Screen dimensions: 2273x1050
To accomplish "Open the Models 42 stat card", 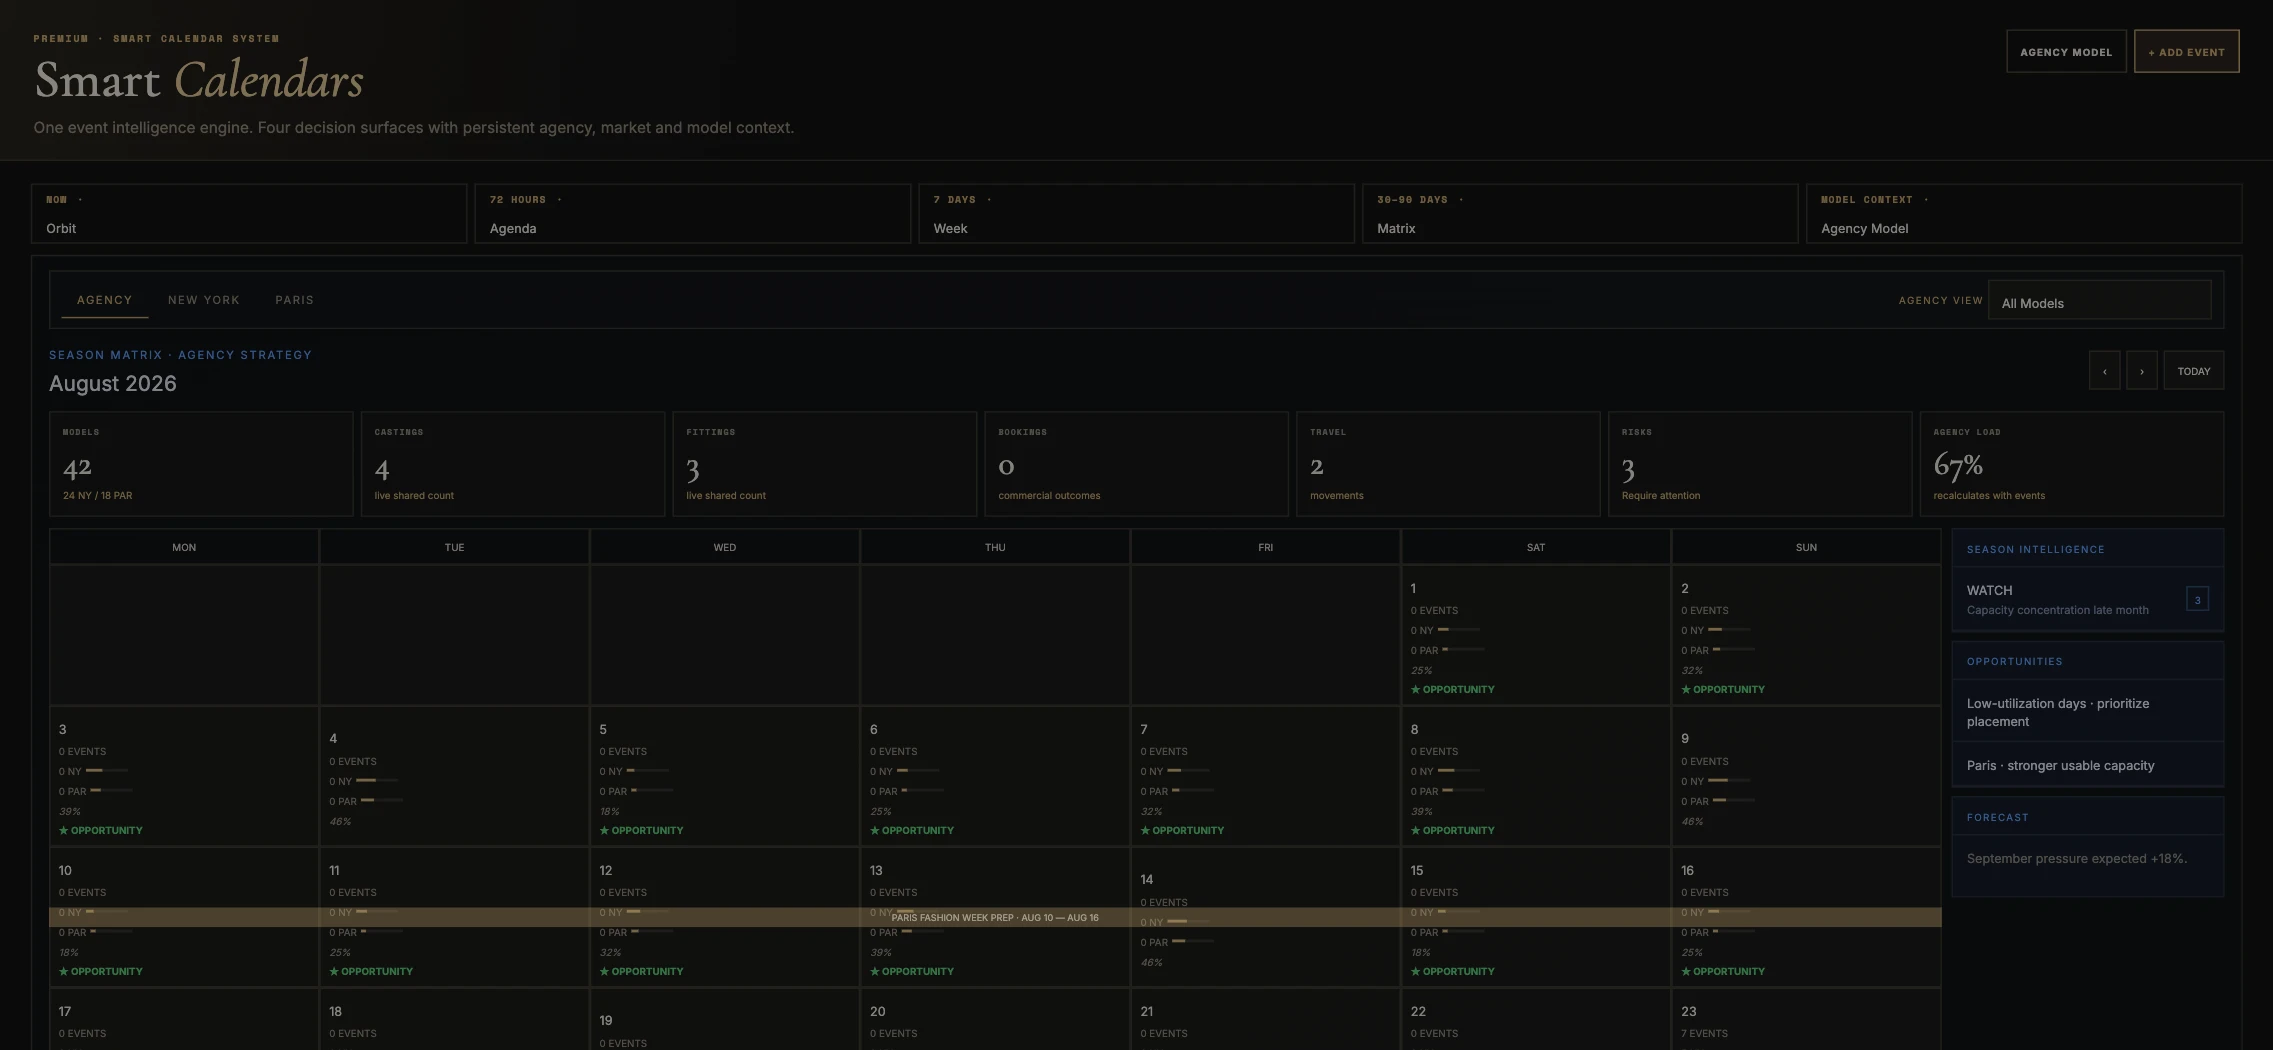I will coord(201,464).
